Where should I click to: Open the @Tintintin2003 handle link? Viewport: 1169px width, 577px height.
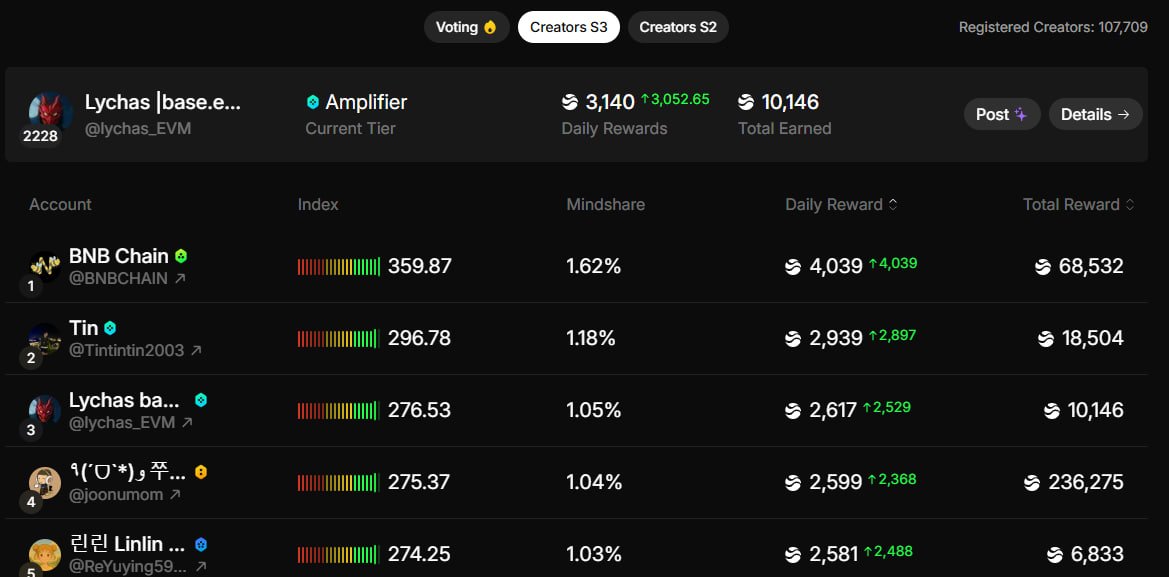coord(127,350)
